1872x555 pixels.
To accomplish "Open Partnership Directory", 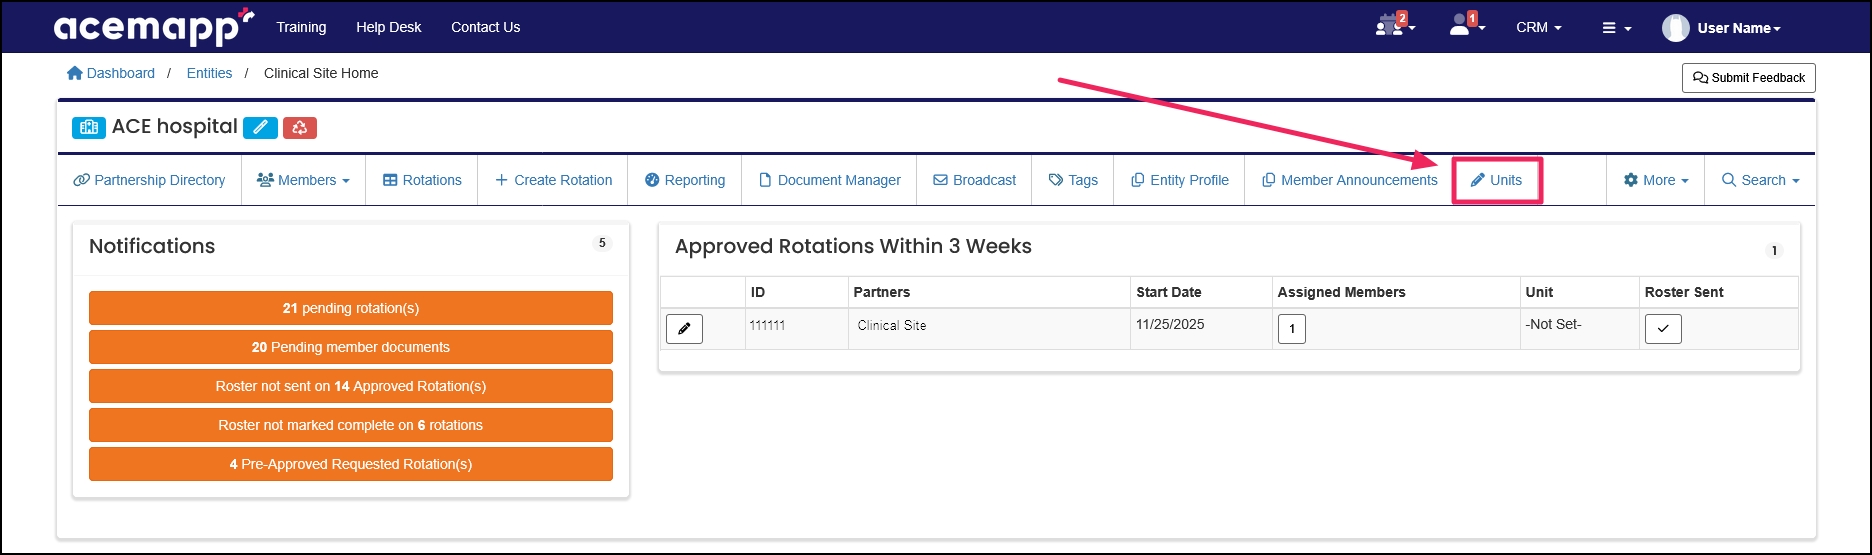I will click(x=149, y=180).
